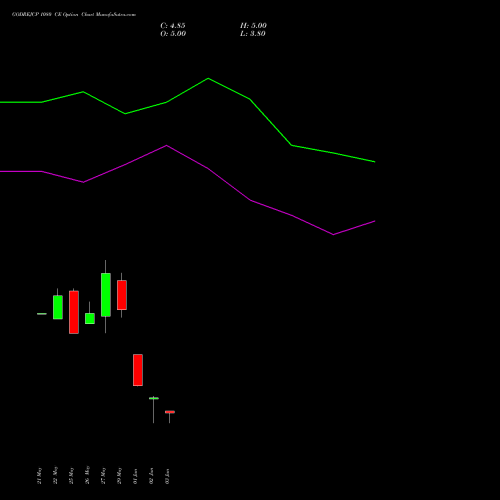This screenshot has height=500, width=500.
Task: Click the flat 21 May candlestick
Action: [42, 314]
